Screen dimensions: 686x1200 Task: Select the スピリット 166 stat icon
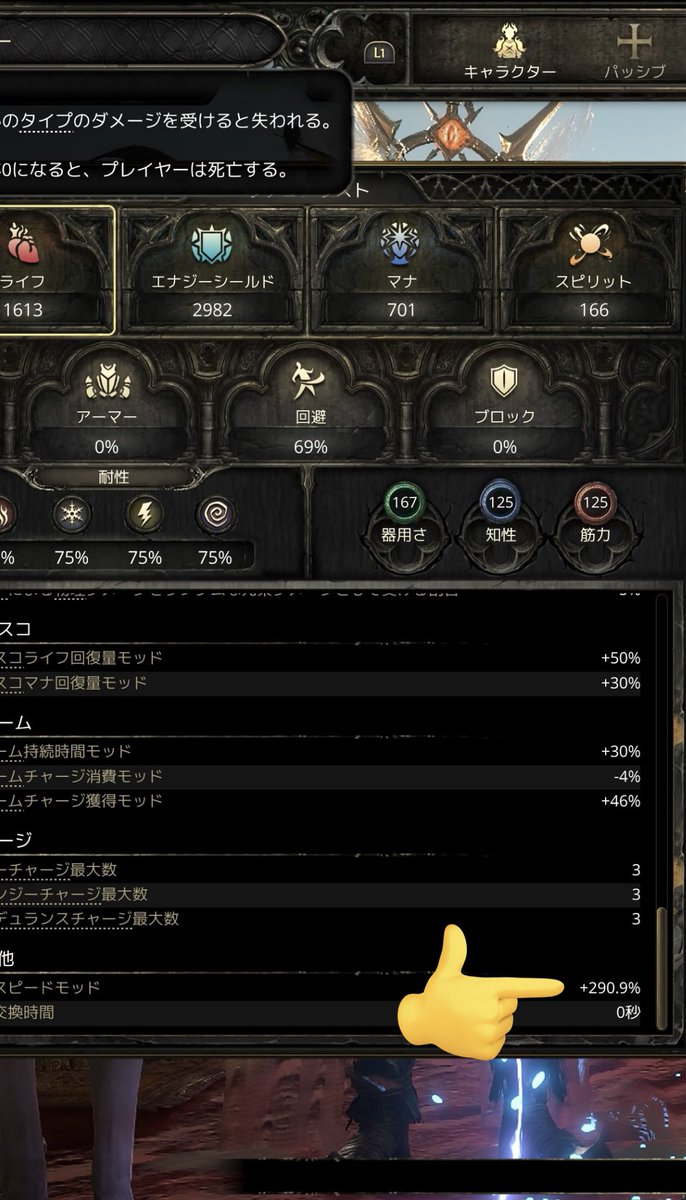tap(593, 243)
